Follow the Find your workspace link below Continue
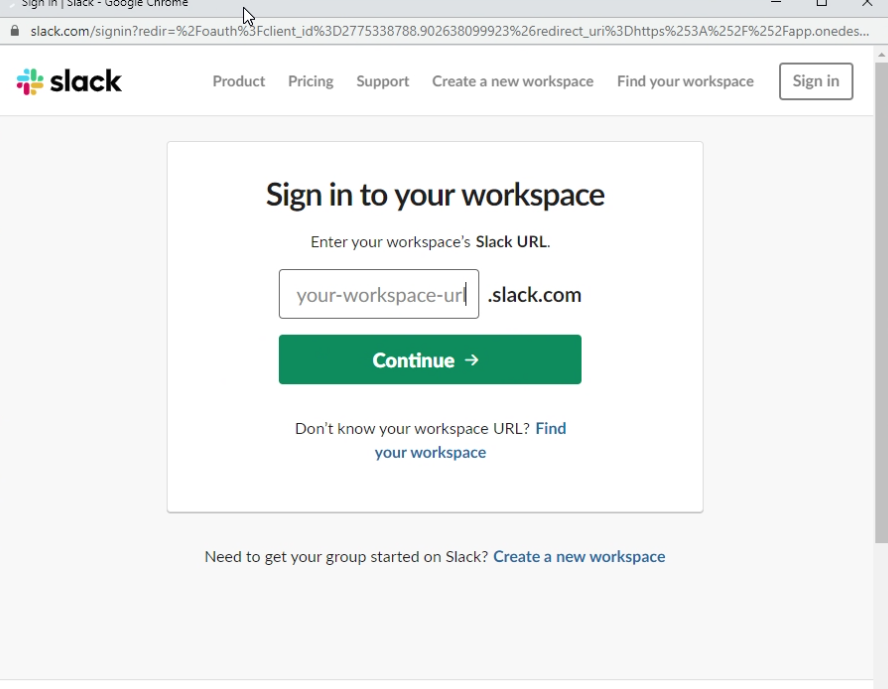The height and width of the screenshot is (689, 888). 430,452
